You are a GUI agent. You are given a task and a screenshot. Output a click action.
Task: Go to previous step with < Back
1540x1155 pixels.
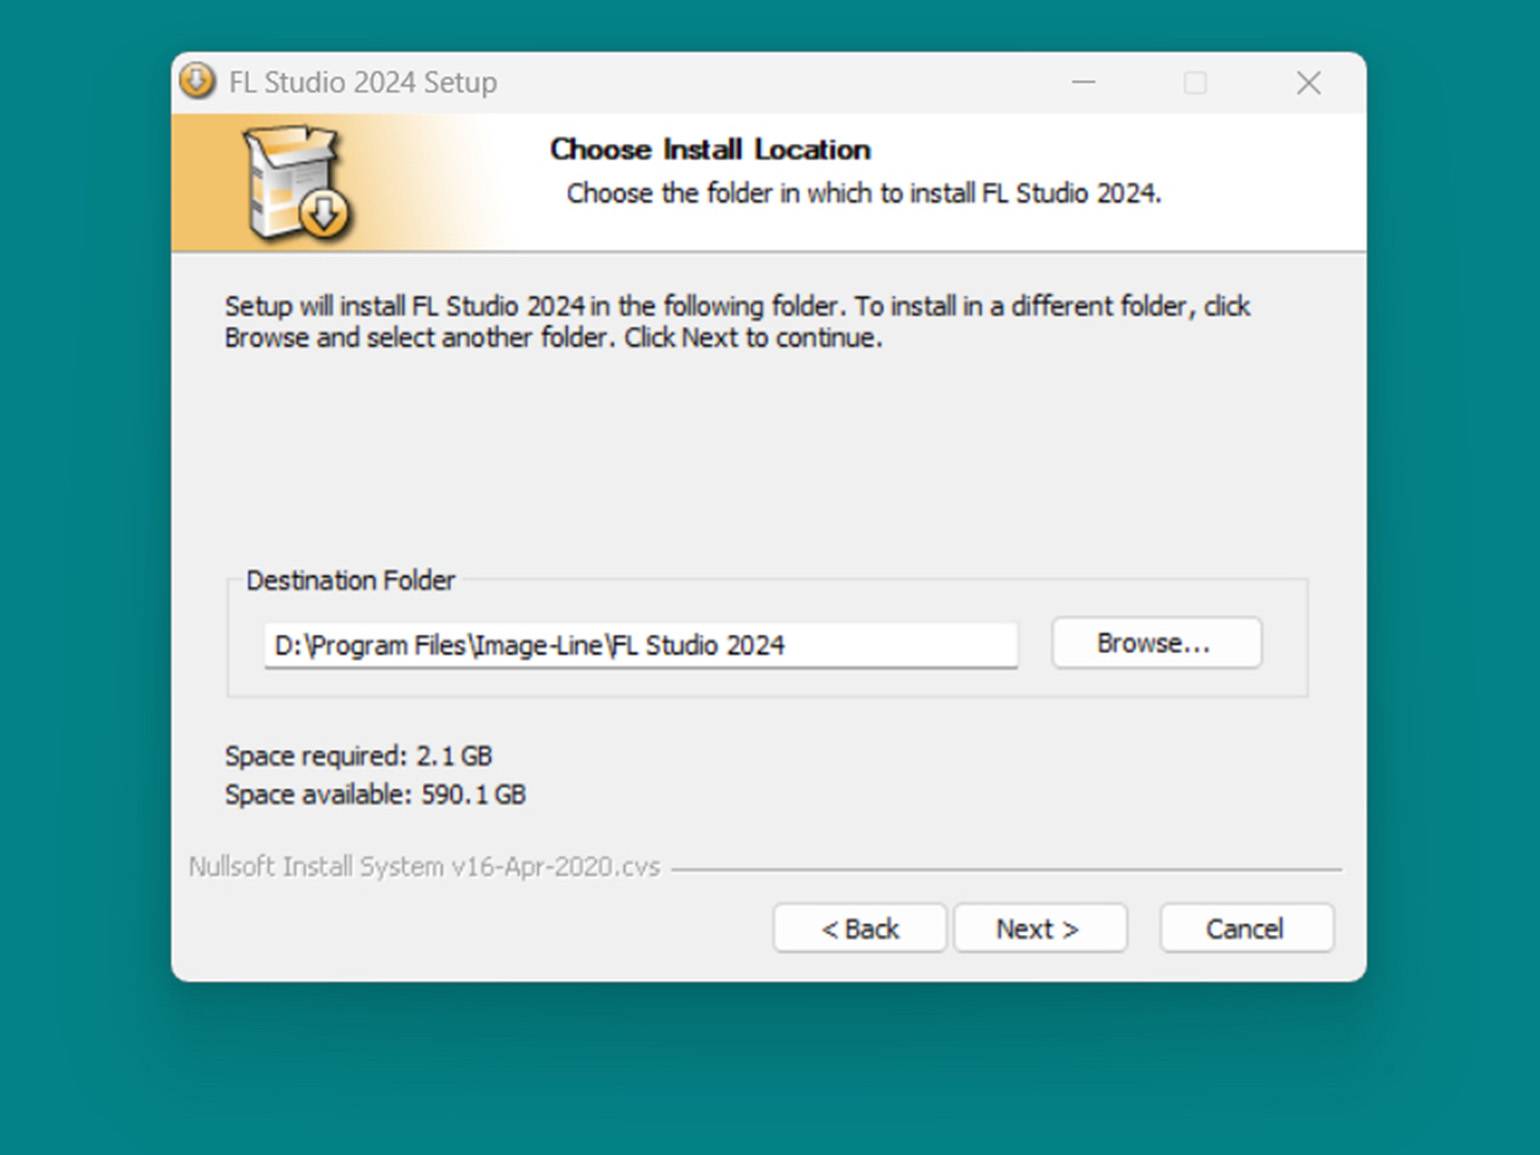coord(860,929)
